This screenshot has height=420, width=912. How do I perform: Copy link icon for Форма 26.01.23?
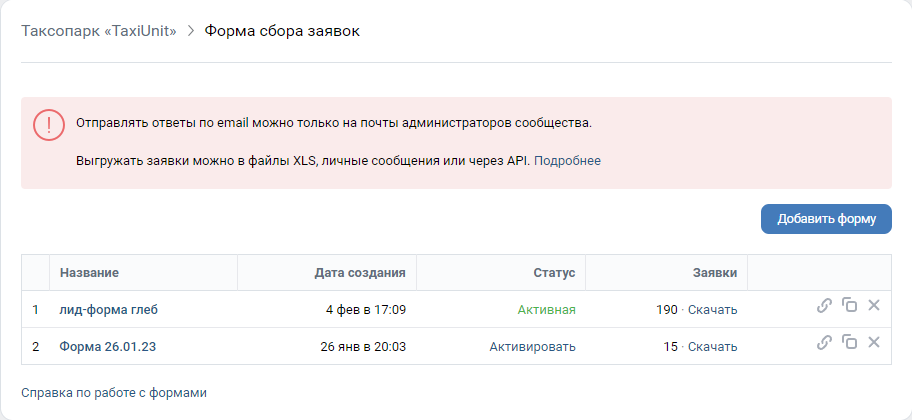click(824, 343)
